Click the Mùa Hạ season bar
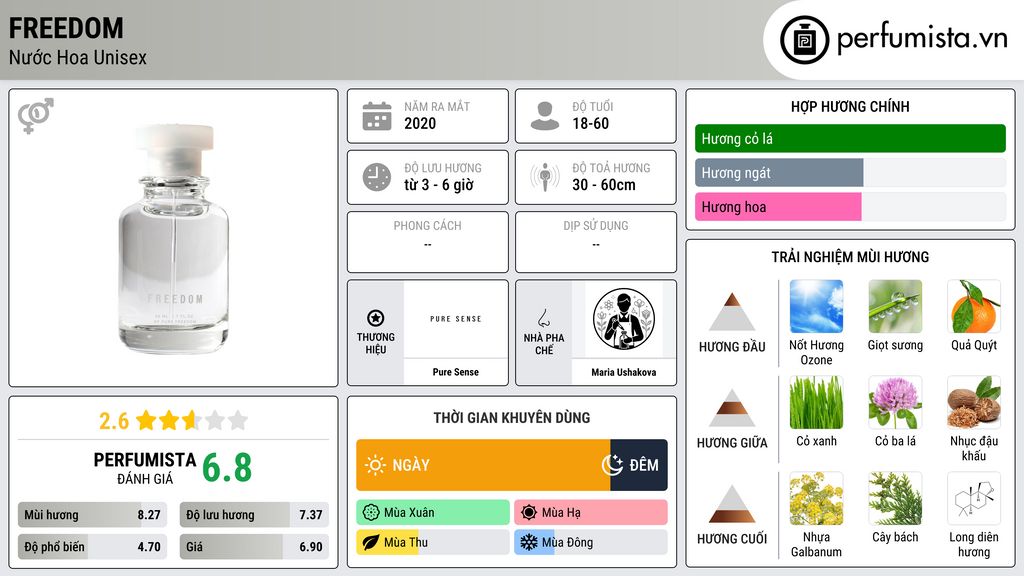Screen dimensions: 1024x576 pos(591,513)
